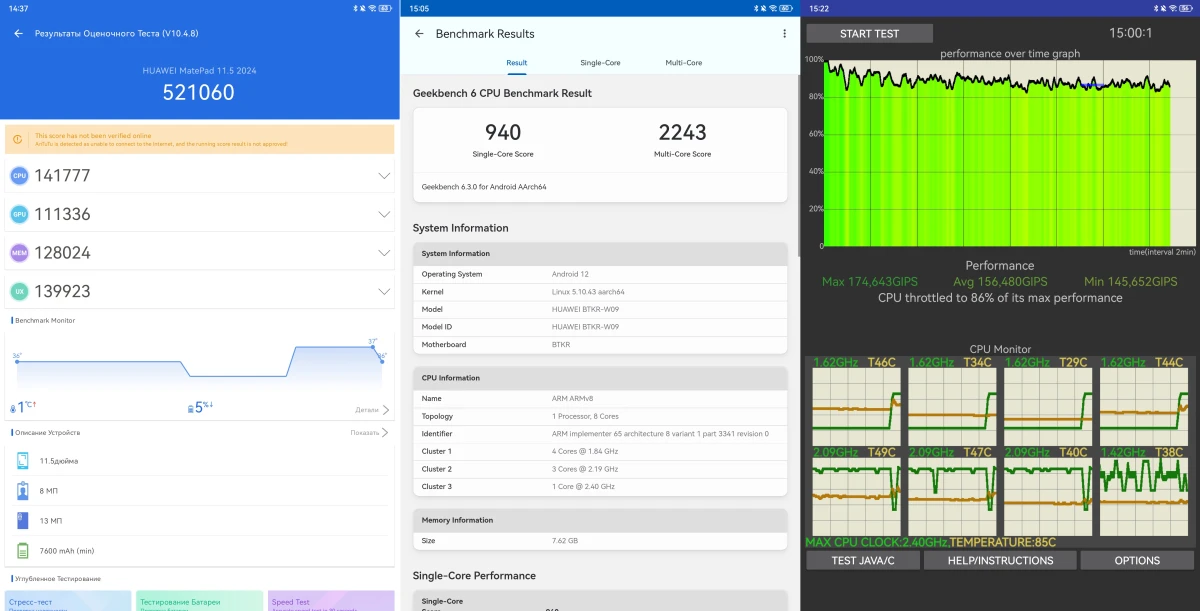Tap the Kernel value Linux 5.10.43 aarch64
The image size is (1200, 611).
click(x=589, y=291)
